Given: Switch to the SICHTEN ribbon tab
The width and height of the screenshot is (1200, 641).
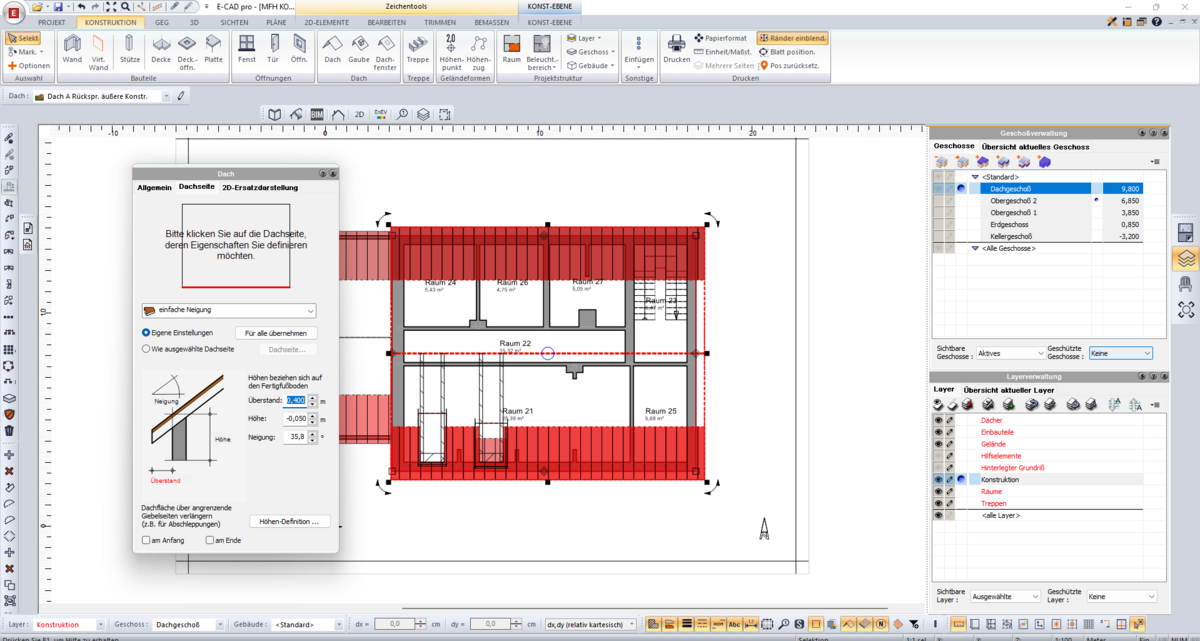Looking at the screenshot, I should tap(234, 21).
